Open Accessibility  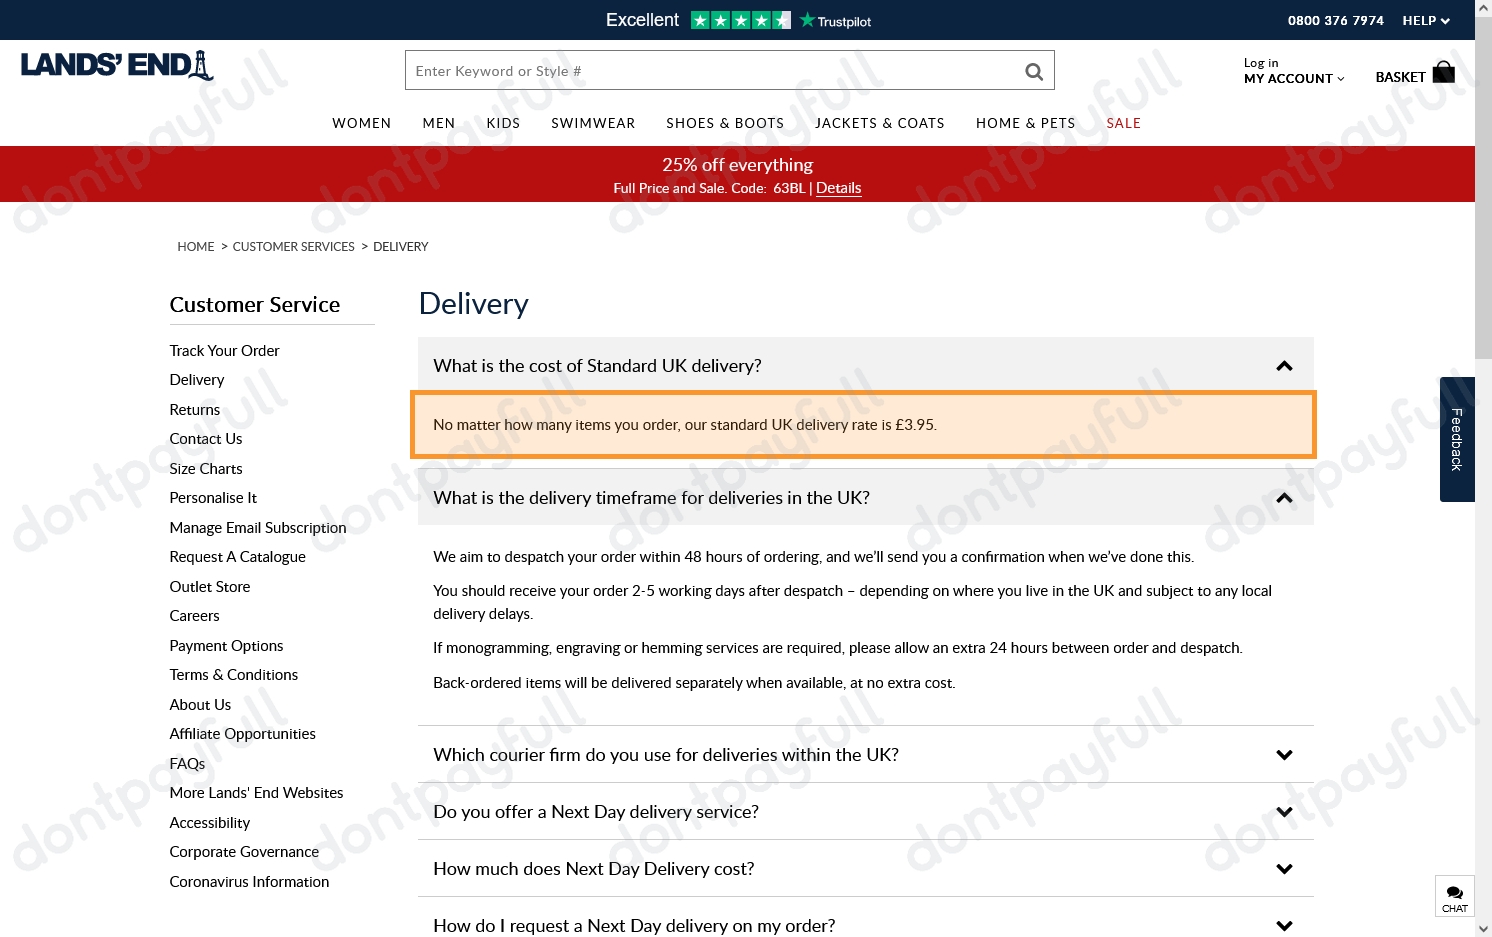pyautogui.click(x=210, y=823)
